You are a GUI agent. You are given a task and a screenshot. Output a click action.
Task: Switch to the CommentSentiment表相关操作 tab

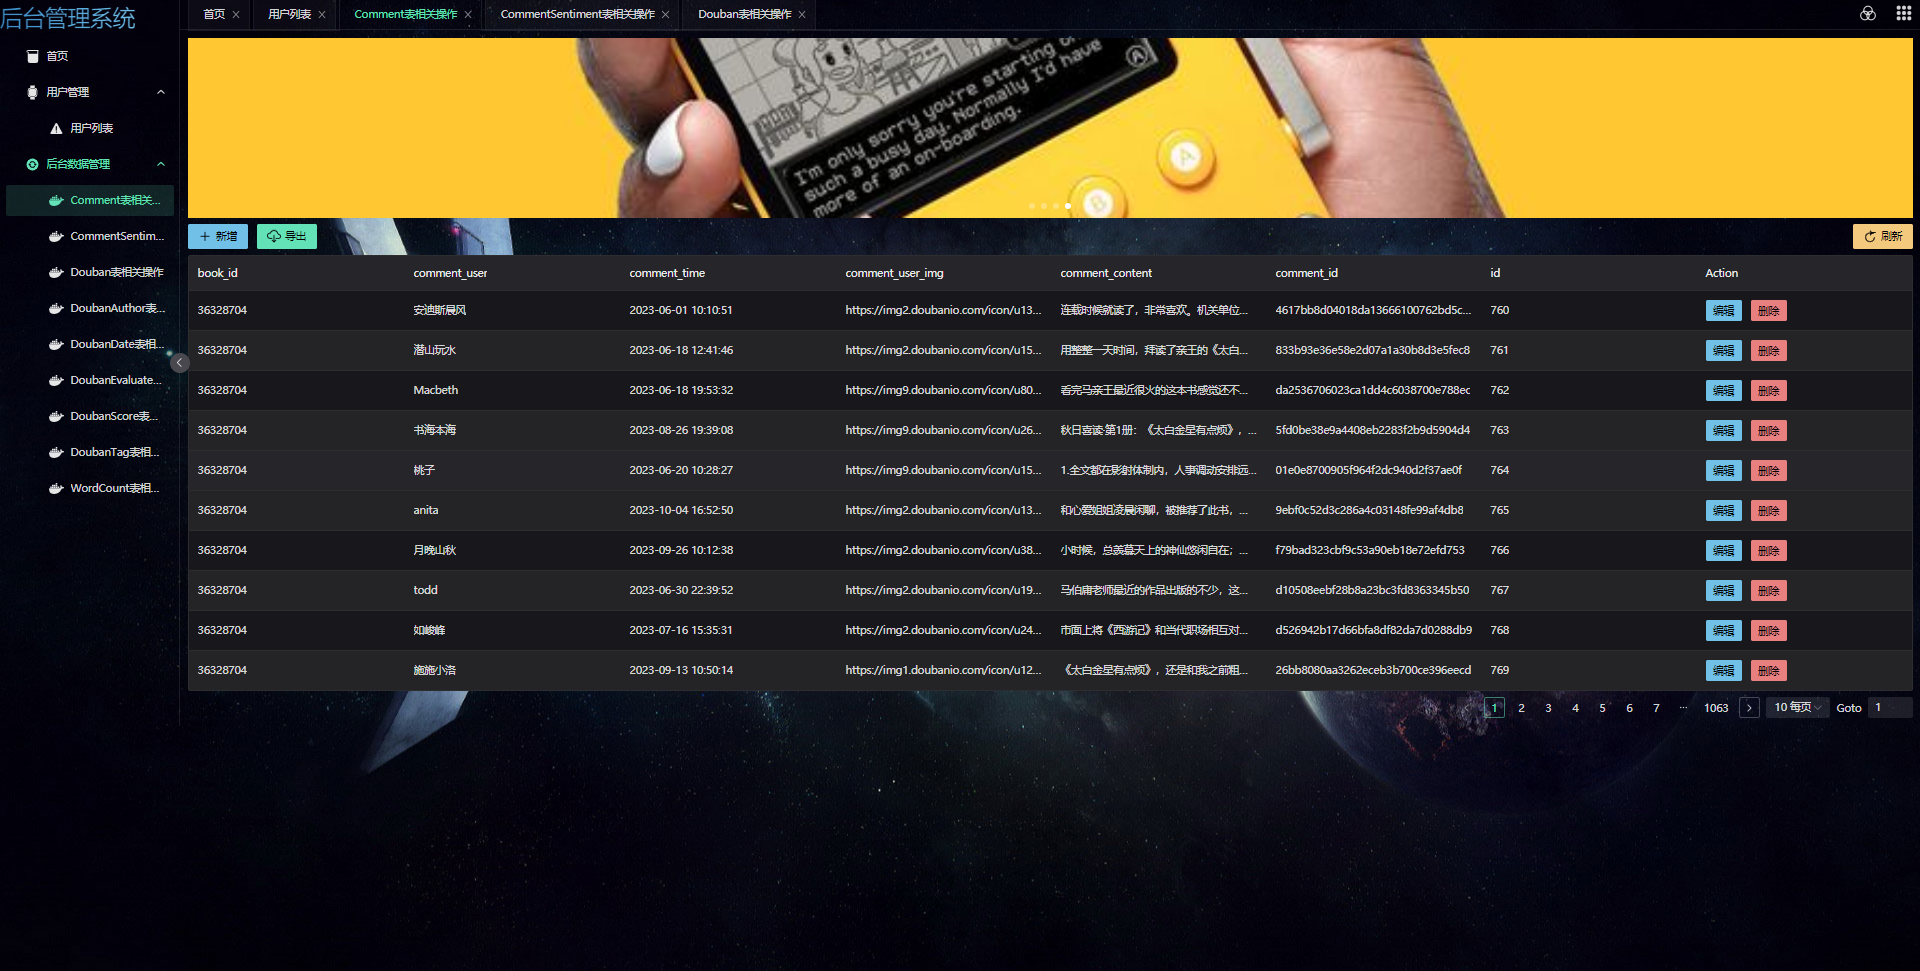click(577, 14)
